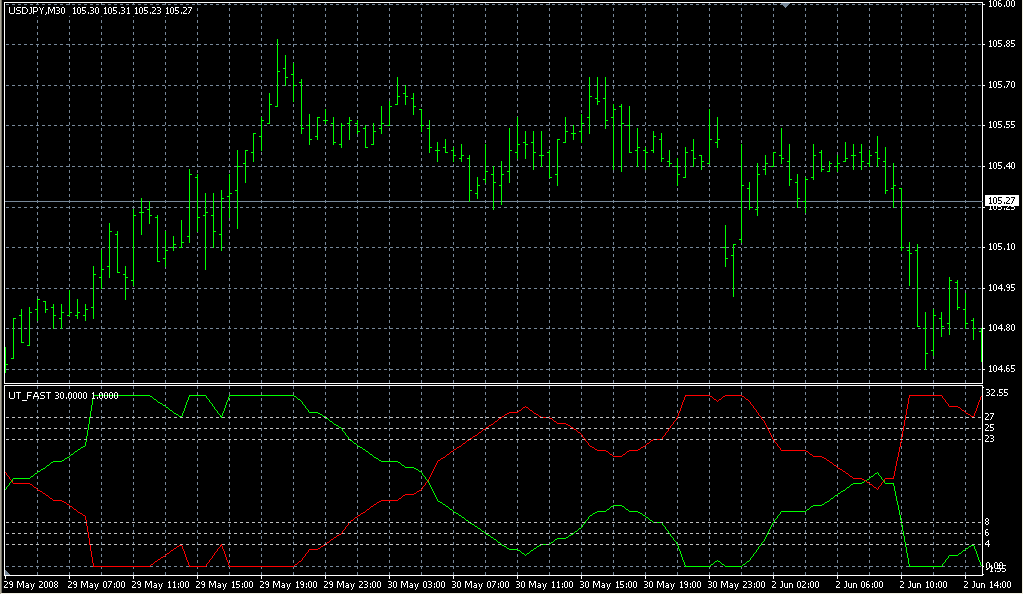Click the 23 level on indicator scale
1024x594 pixels.
(x=989, y=439)
